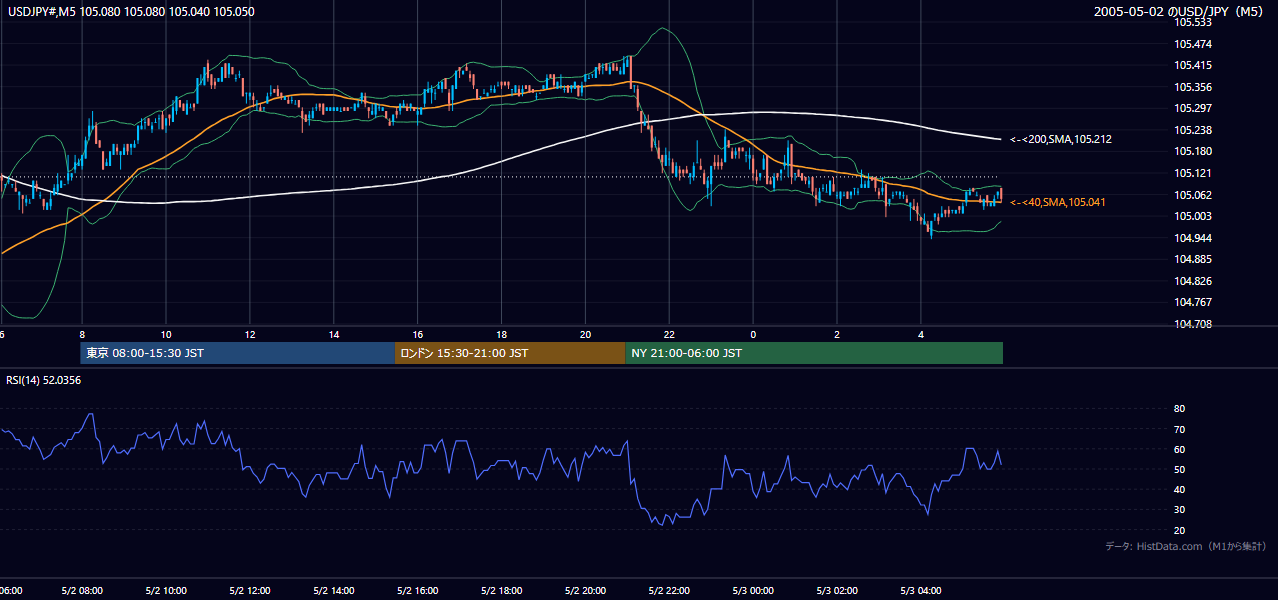Click hour 12 on the main chart time axis

click(x=250, y=335)
